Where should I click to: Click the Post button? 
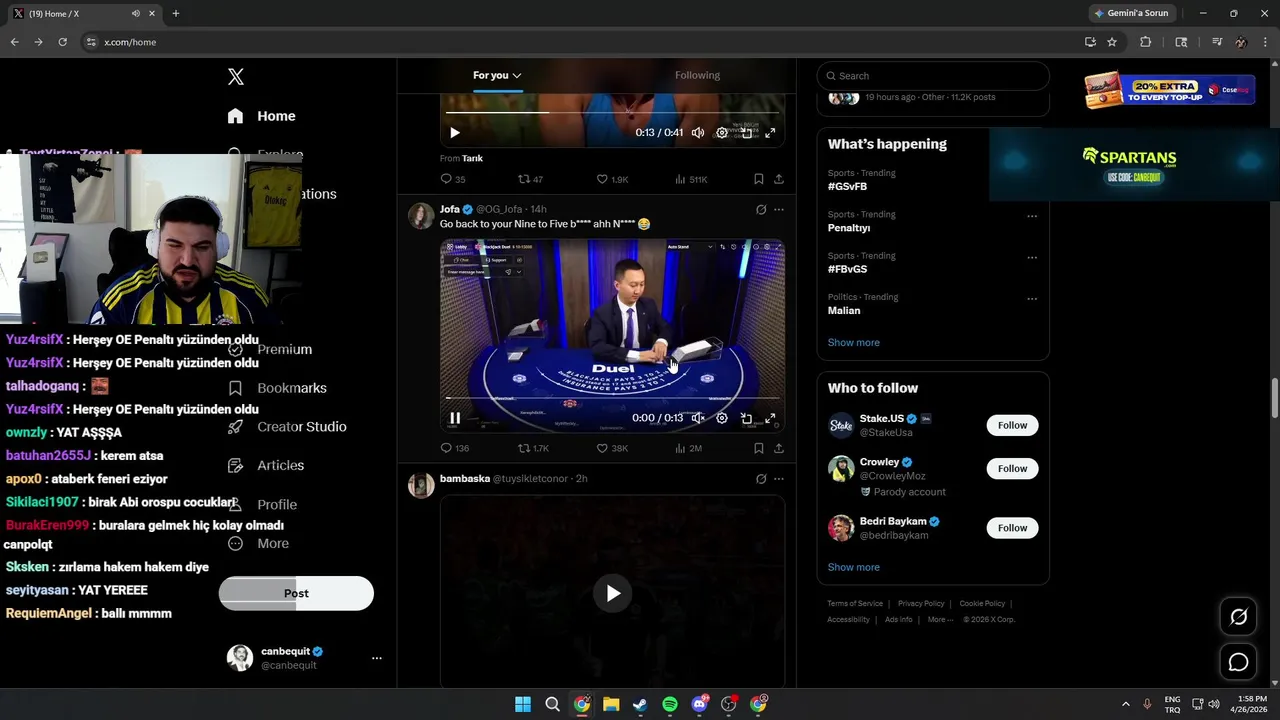coord(296,593)
